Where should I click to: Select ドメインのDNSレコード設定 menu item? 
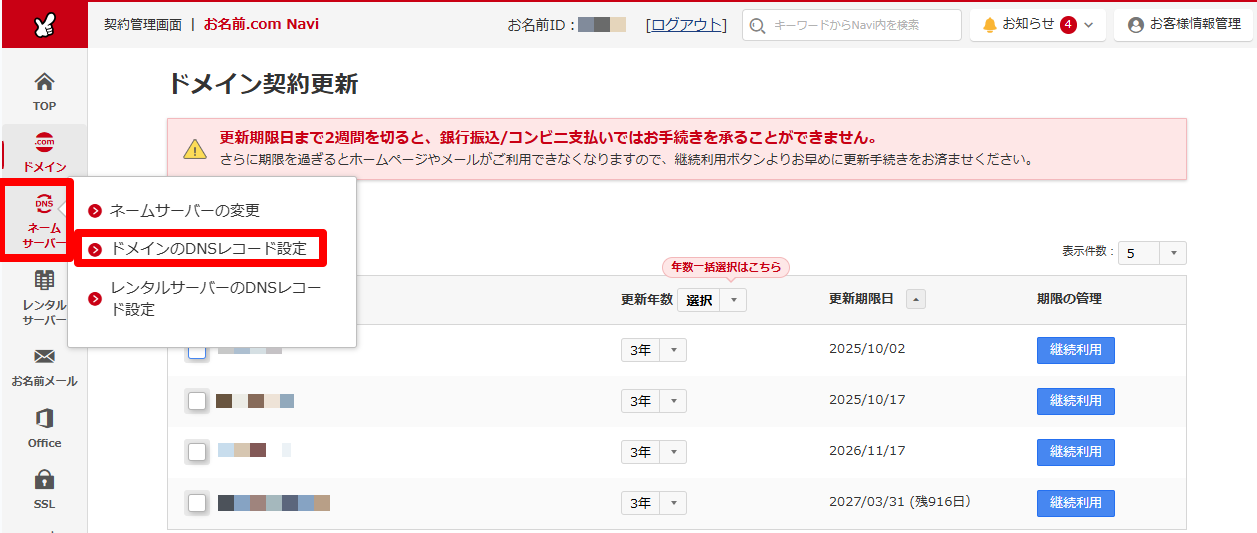pos(208,248)
